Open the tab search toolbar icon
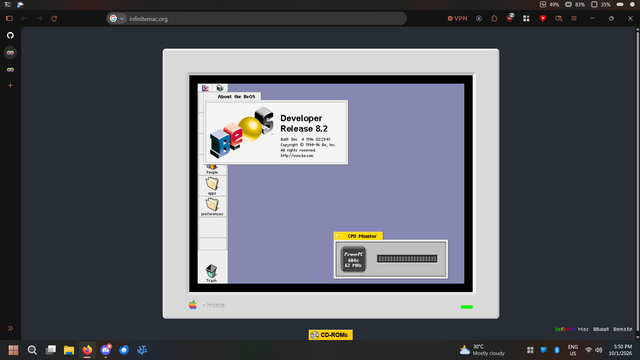 point(558,18)
